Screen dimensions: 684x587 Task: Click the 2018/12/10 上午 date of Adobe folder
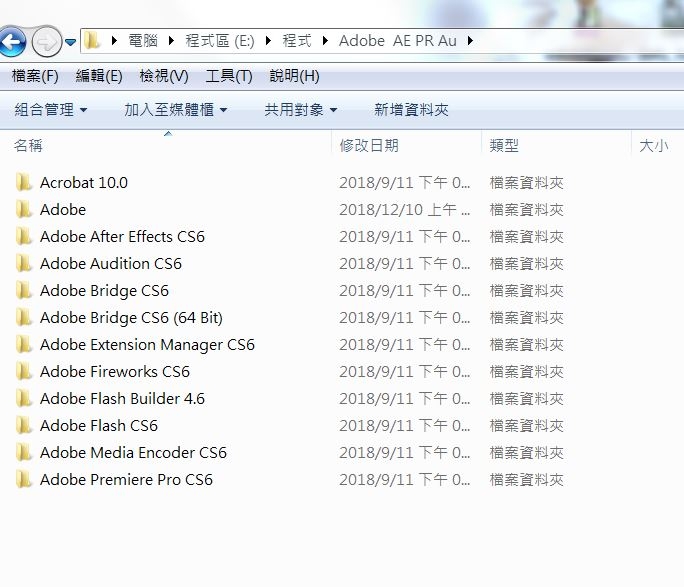point(404,210)
